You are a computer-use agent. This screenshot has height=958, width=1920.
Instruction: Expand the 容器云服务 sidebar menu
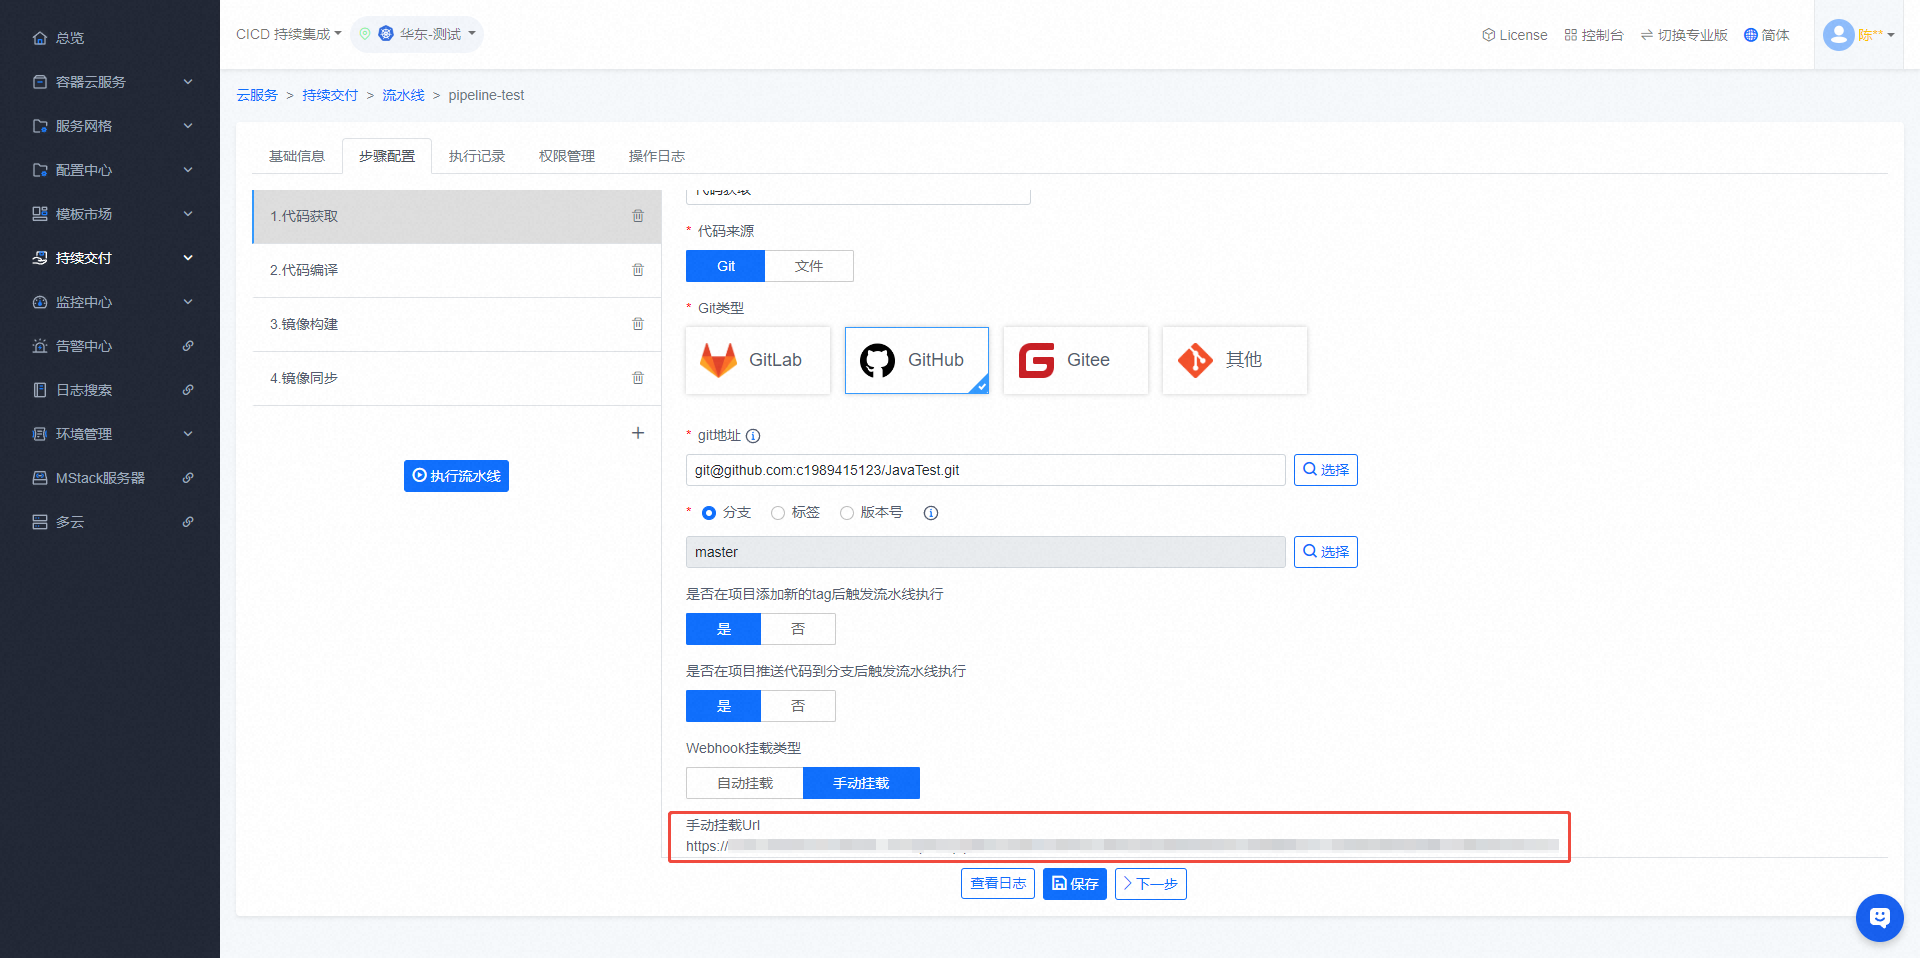tap(110, 82)
